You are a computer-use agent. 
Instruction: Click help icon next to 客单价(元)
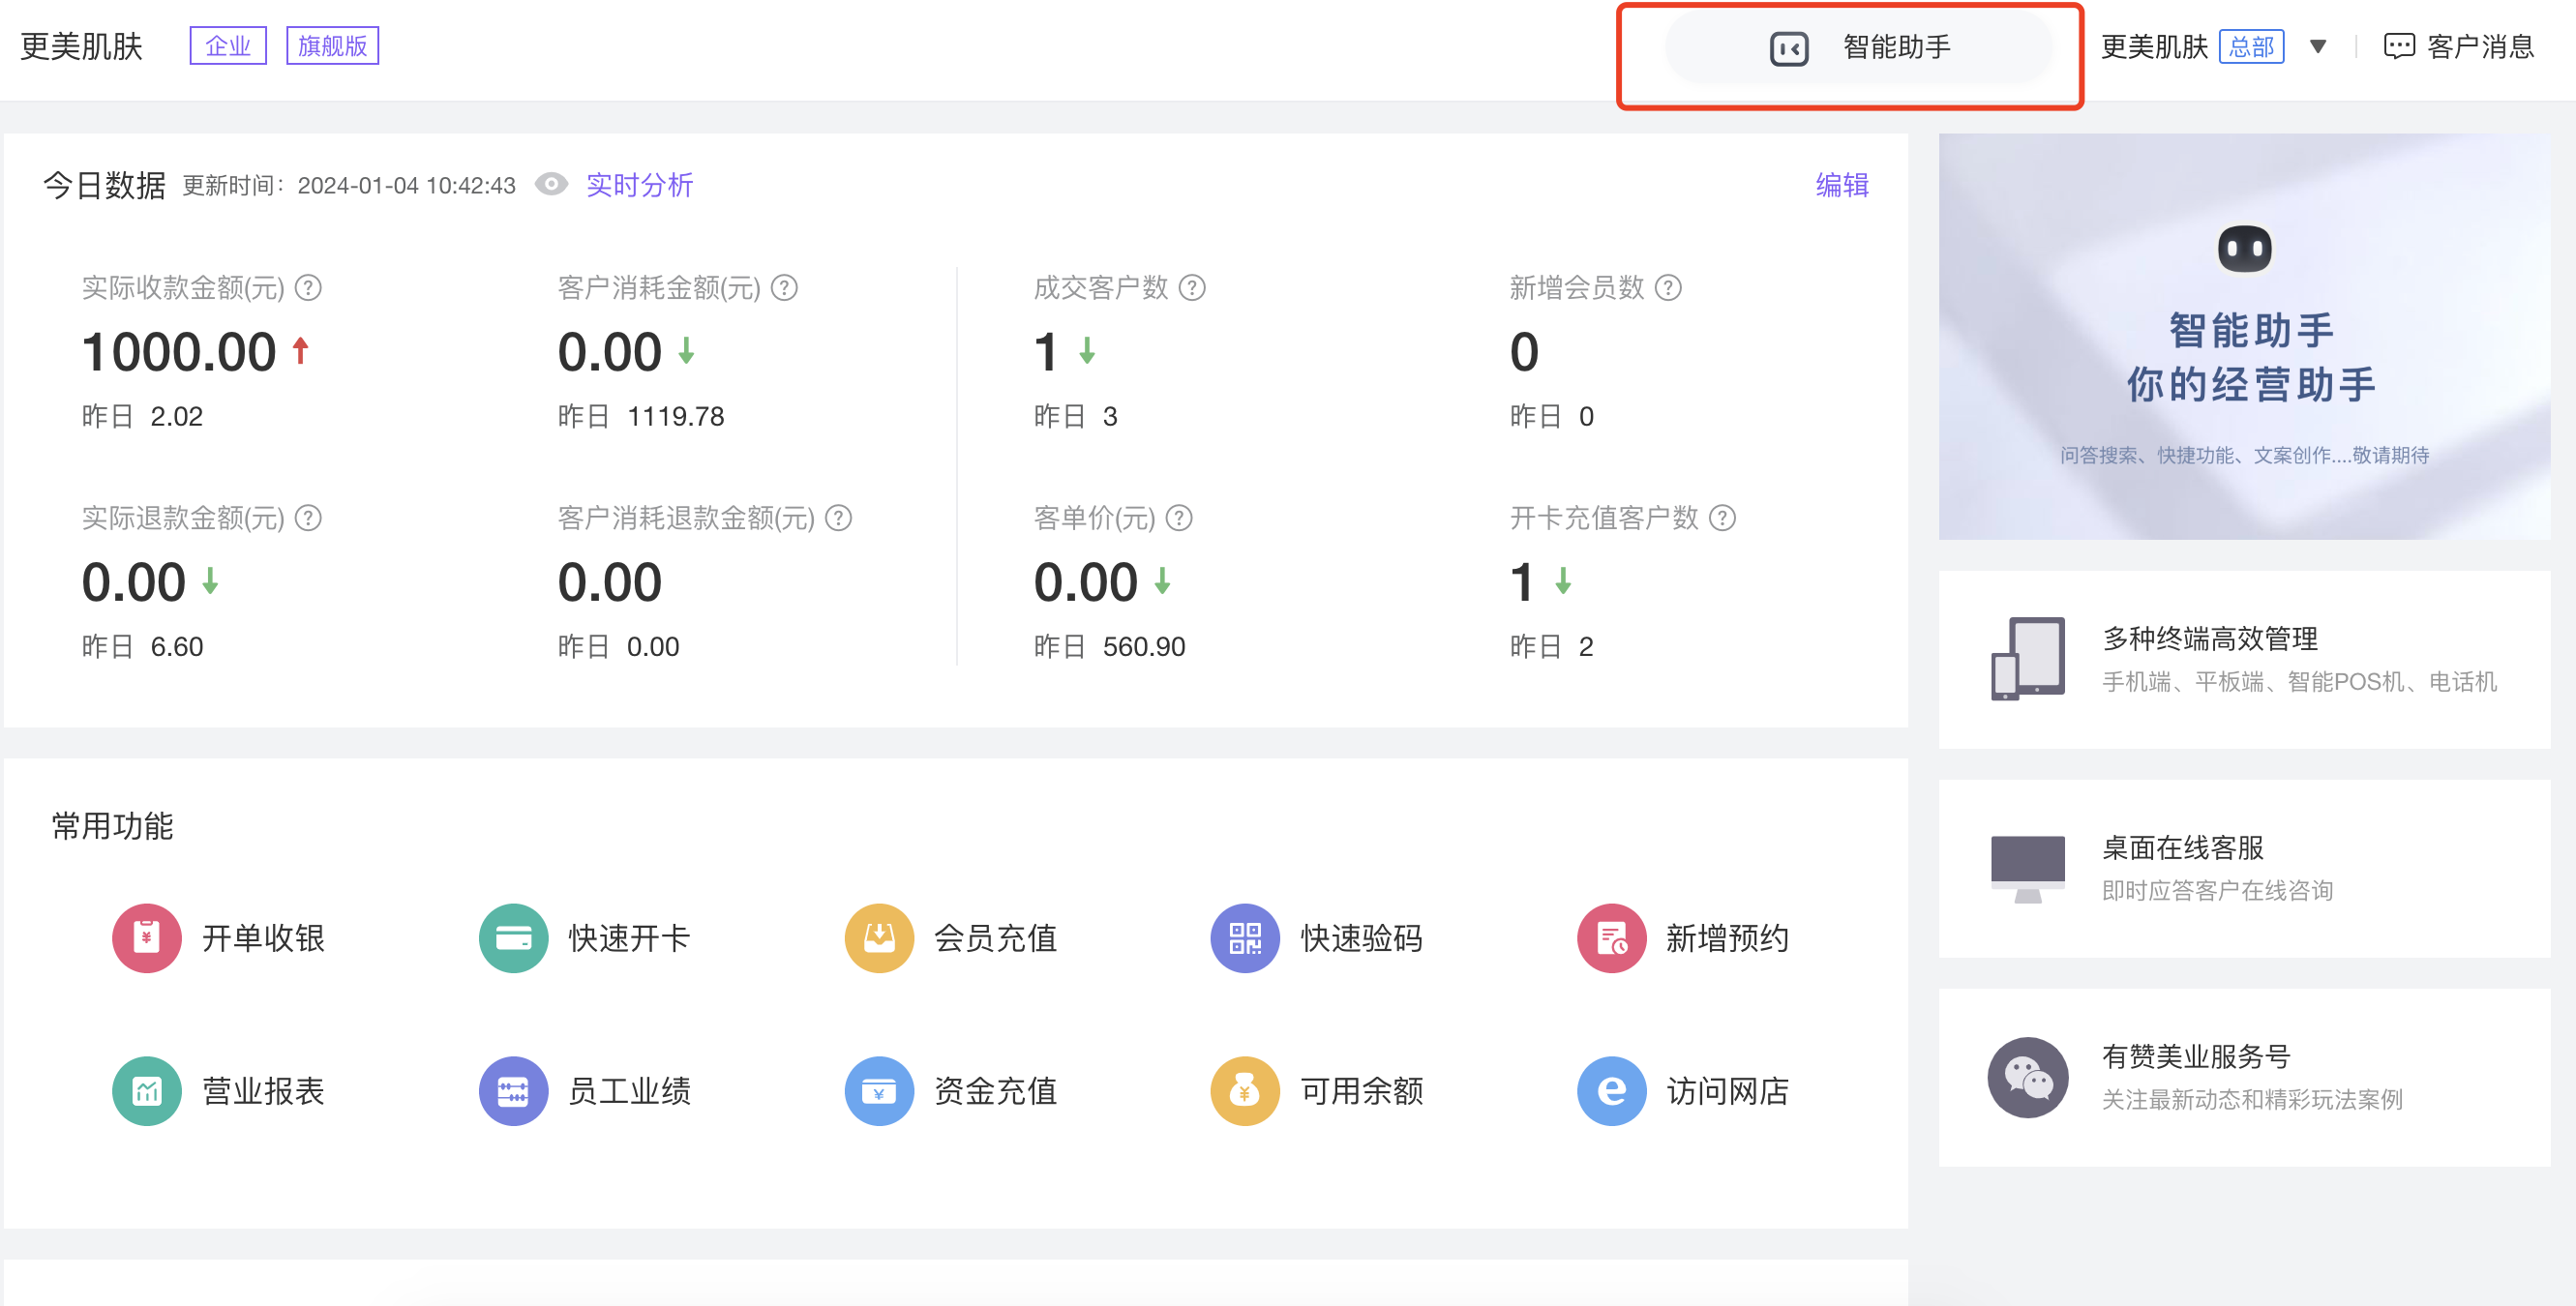[x=1179, y=518]
